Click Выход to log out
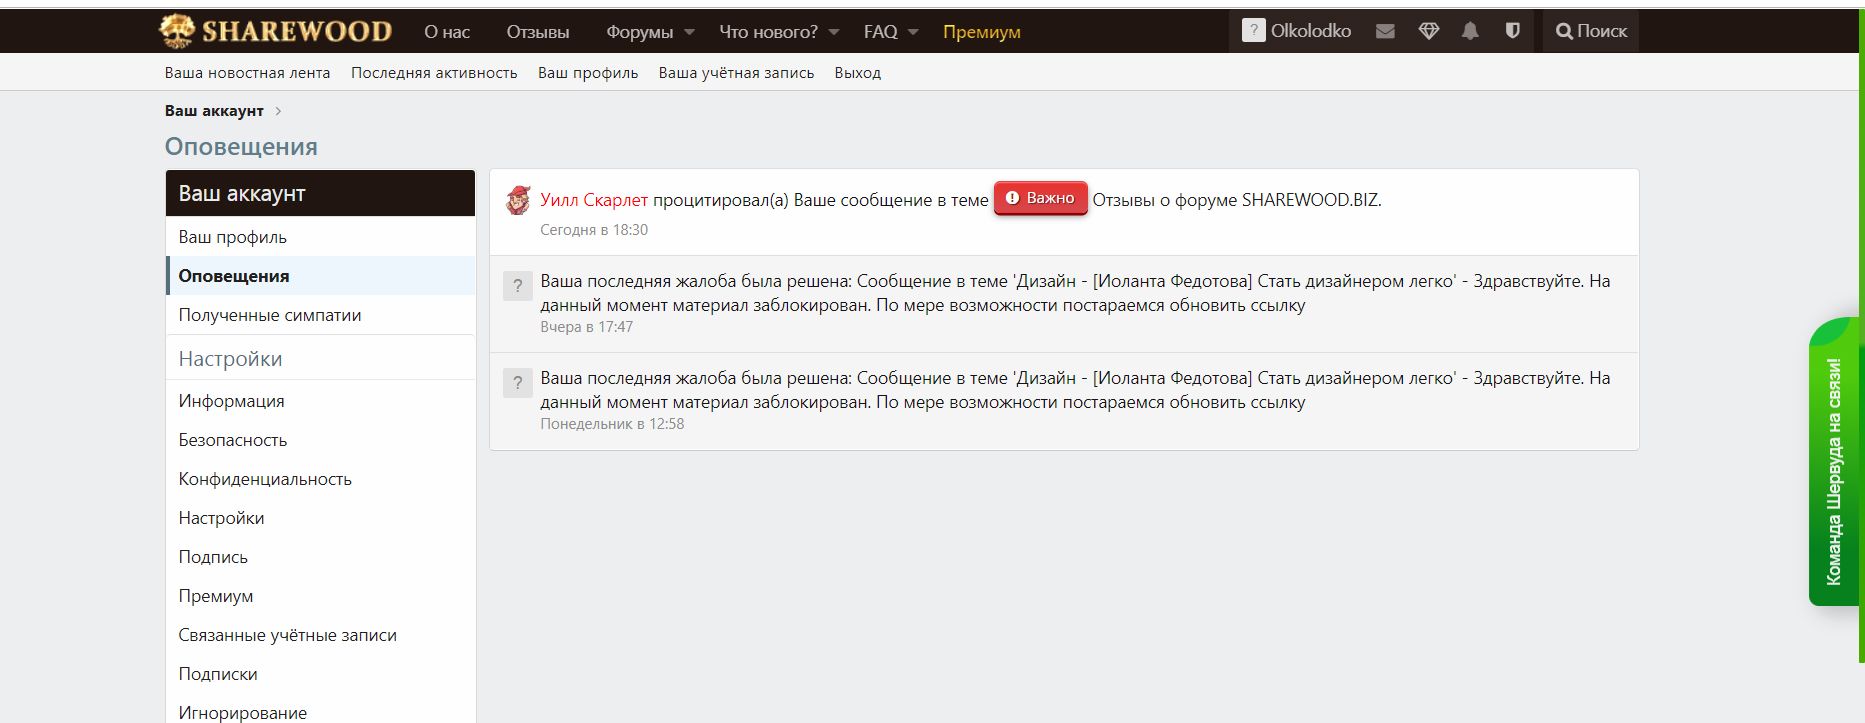 857,73
